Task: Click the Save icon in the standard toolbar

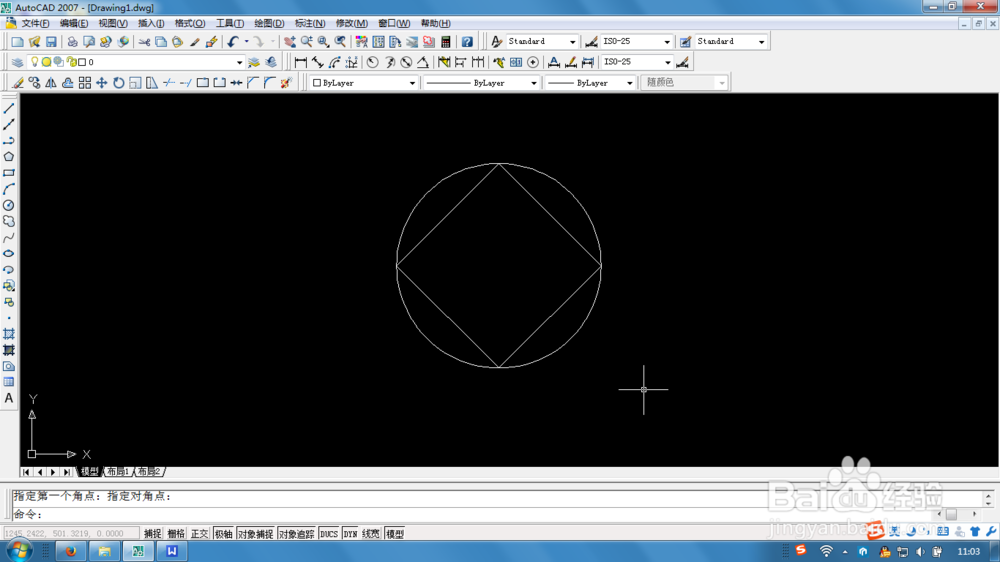Action: pos(51,41)
